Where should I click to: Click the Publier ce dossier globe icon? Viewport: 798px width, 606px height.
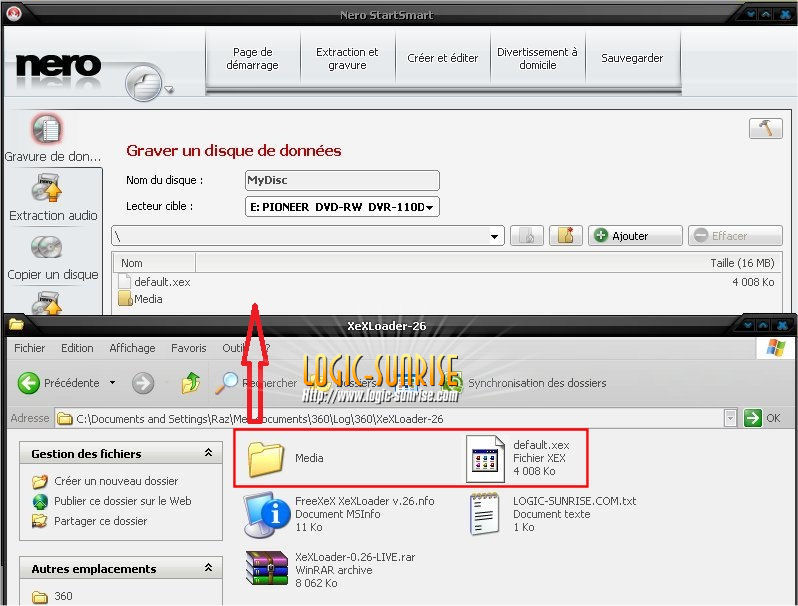pos(40,502)
